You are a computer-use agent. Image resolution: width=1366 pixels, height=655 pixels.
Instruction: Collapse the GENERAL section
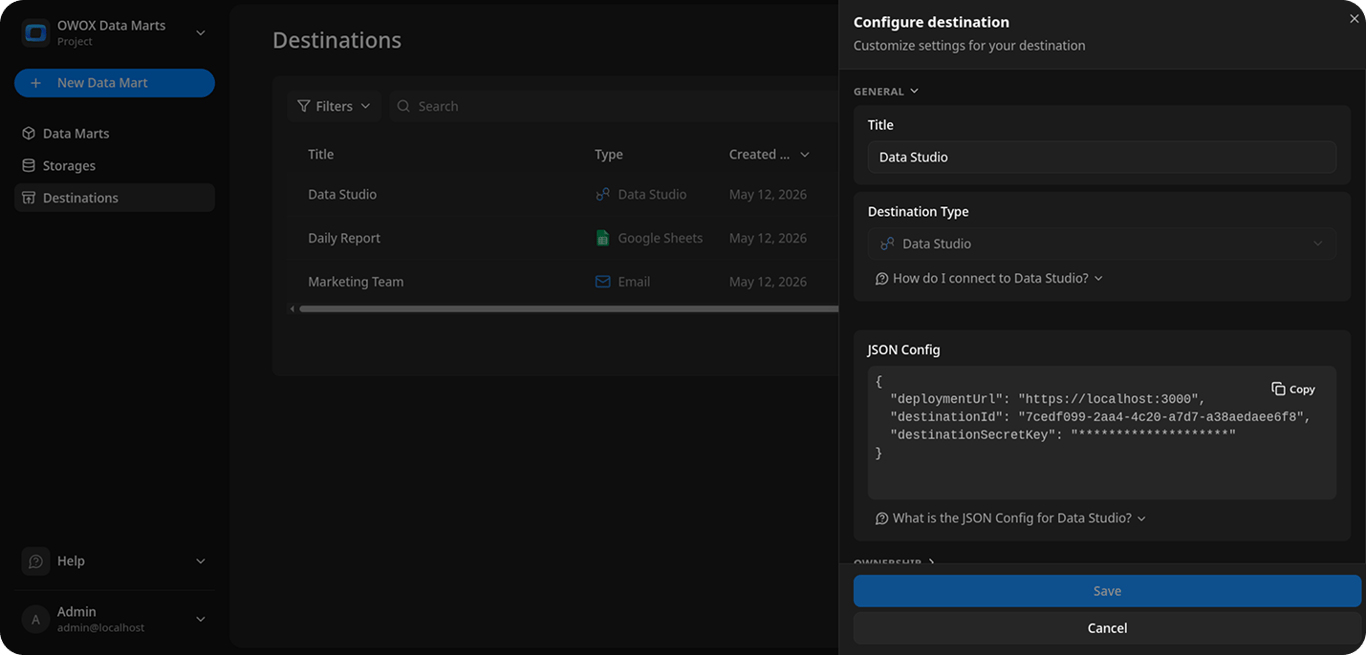[x=885, y=91]
